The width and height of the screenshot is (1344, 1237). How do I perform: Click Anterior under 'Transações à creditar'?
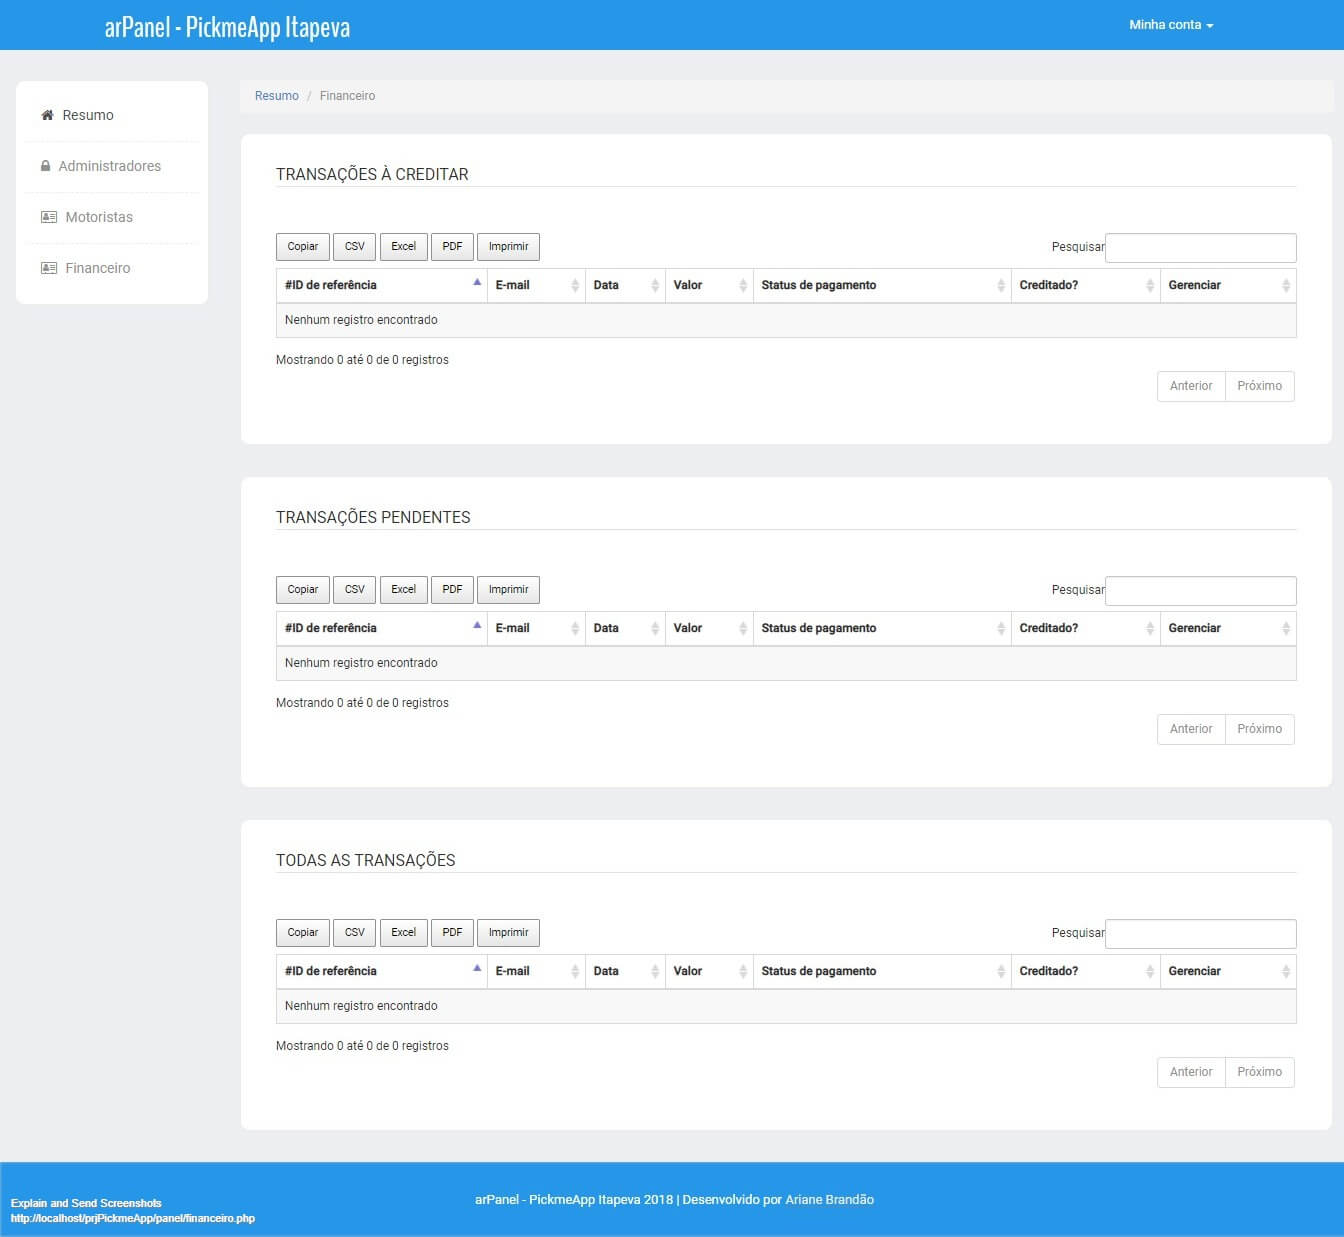(1191, 386)
